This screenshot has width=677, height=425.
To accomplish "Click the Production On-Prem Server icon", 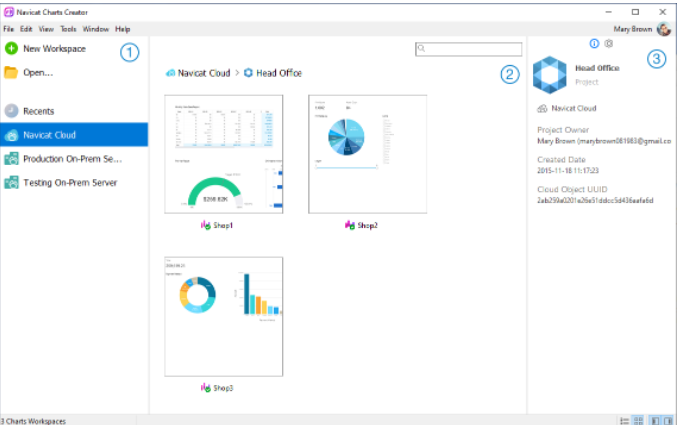I will coord(11,159).
